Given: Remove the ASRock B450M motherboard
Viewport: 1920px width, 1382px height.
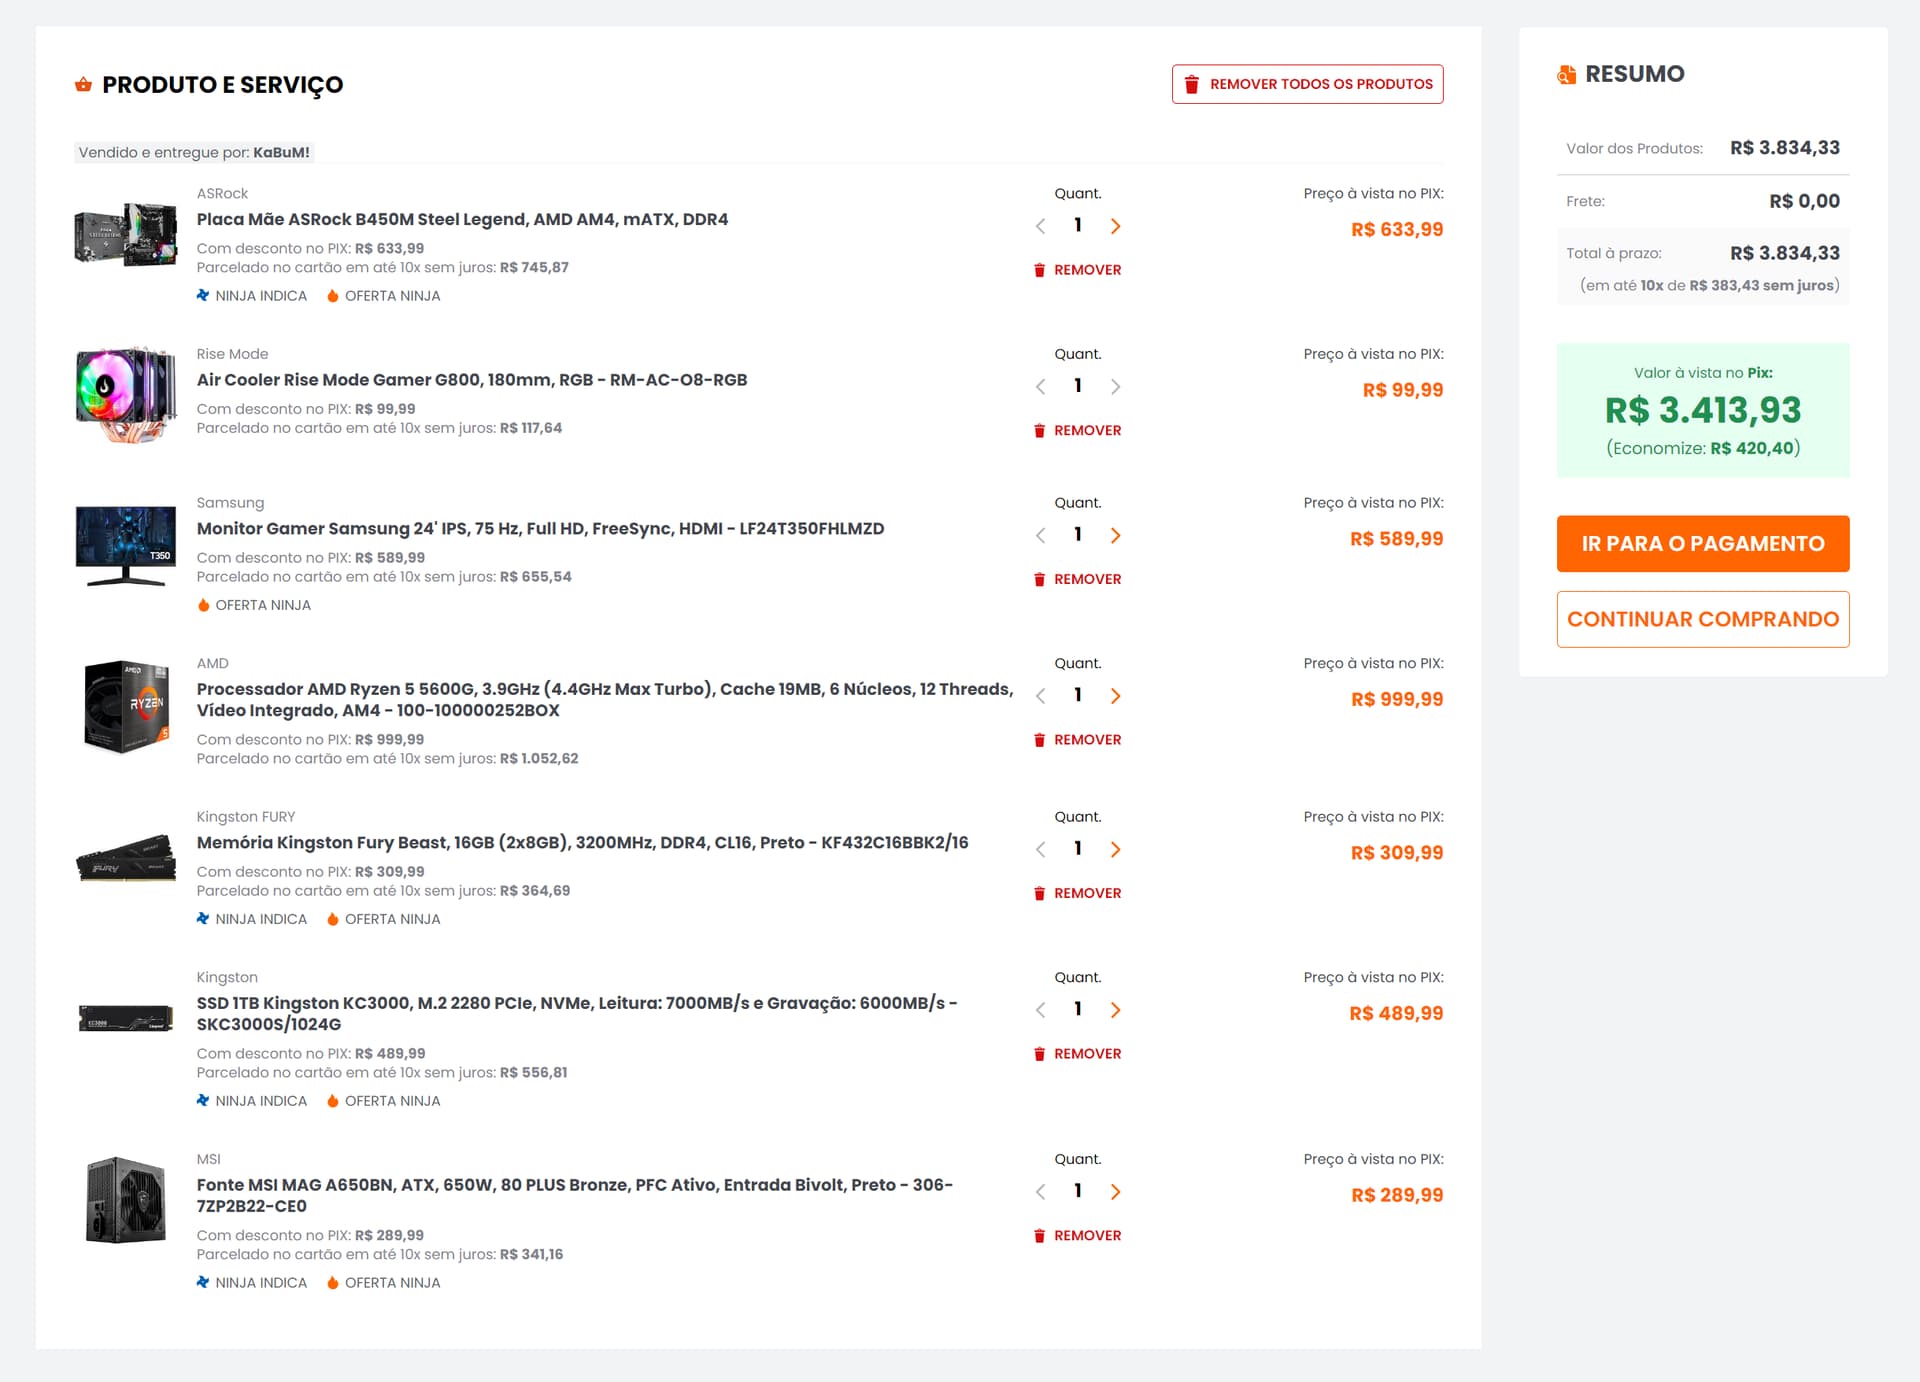Looking at the screenshot, I should 1077,270.
